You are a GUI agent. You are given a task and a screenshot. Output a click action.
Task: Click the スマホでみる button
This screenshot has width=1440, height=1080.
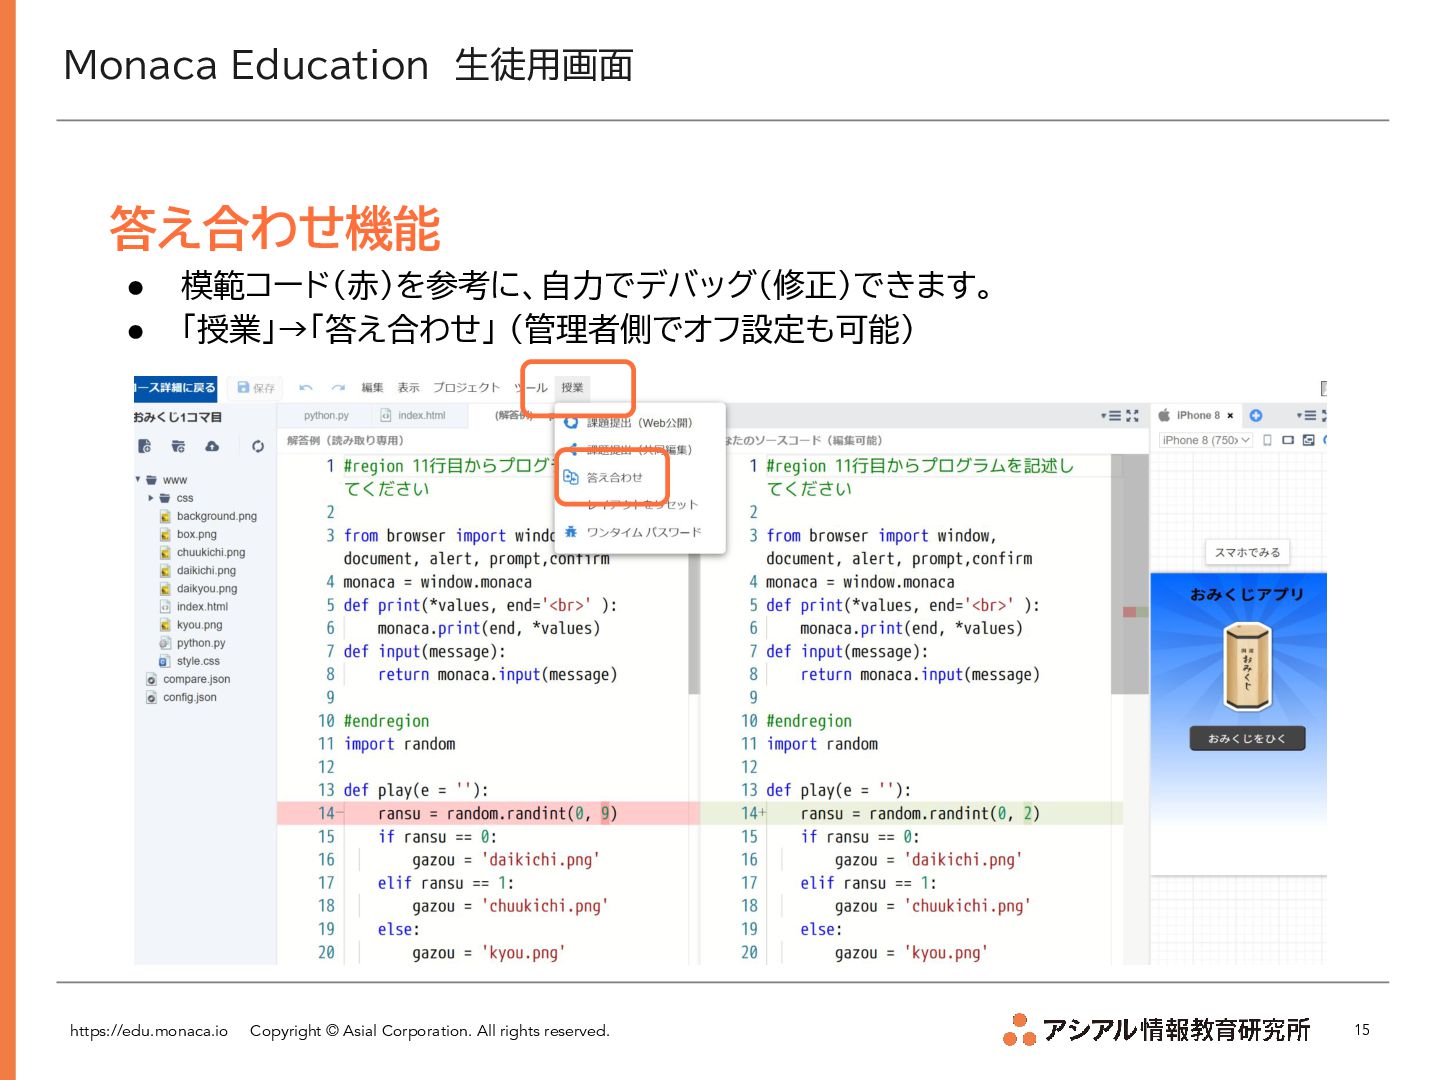pyautogui.click(x=1247, y=552)
